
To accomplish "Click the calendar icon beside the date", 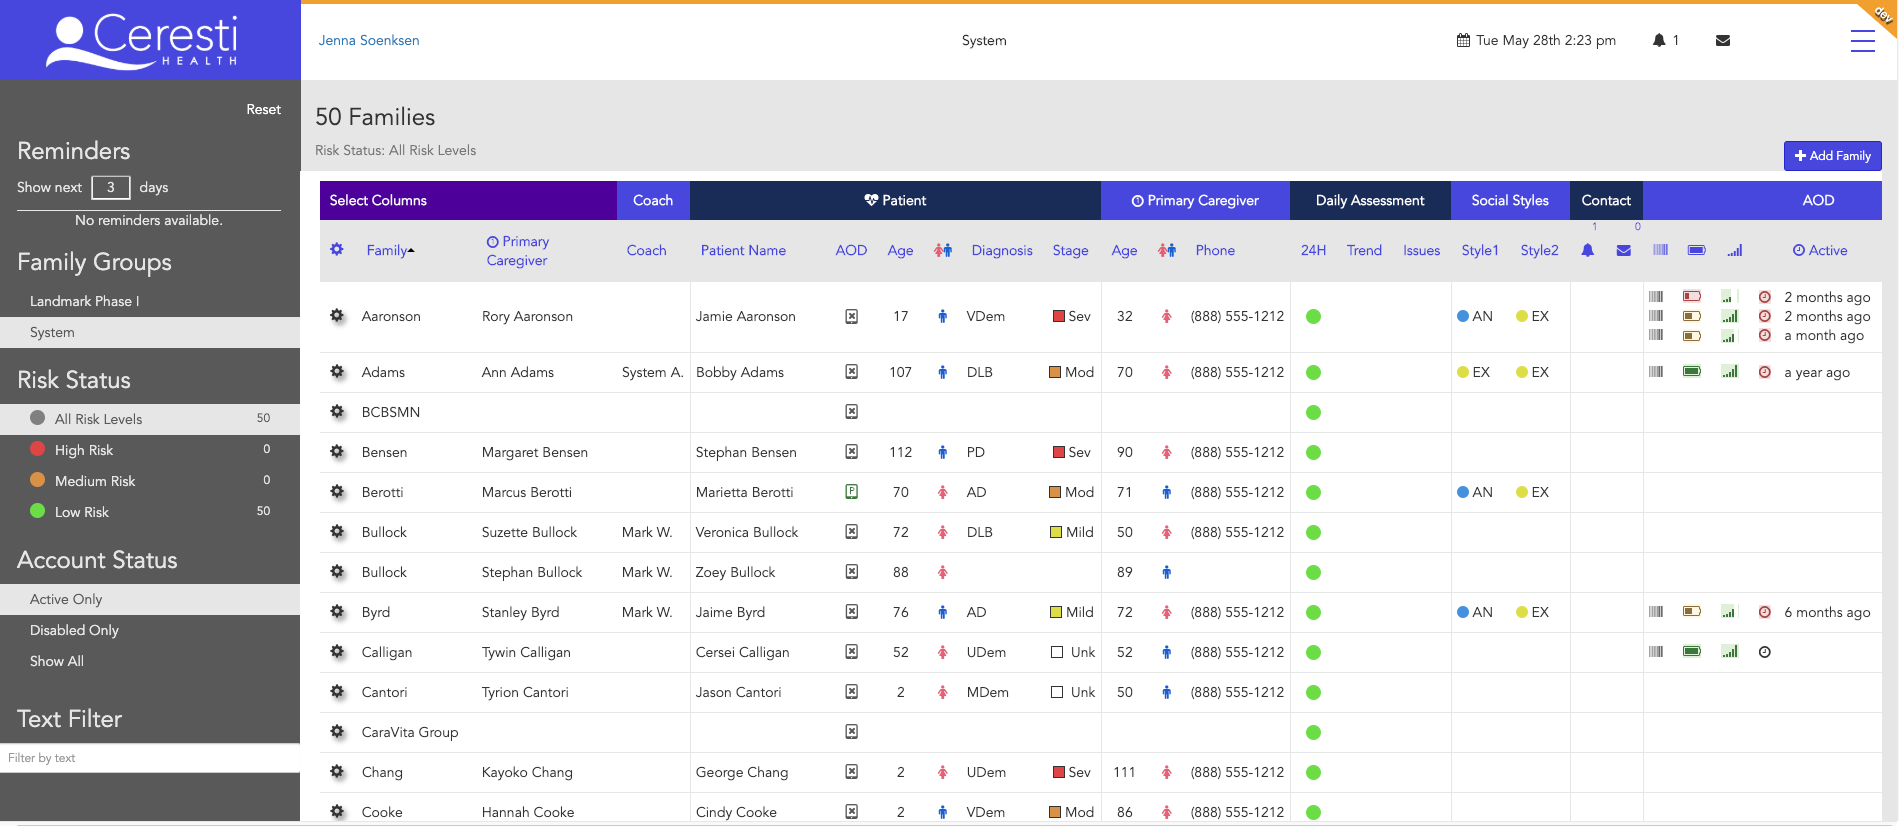I will point(1463,41).
